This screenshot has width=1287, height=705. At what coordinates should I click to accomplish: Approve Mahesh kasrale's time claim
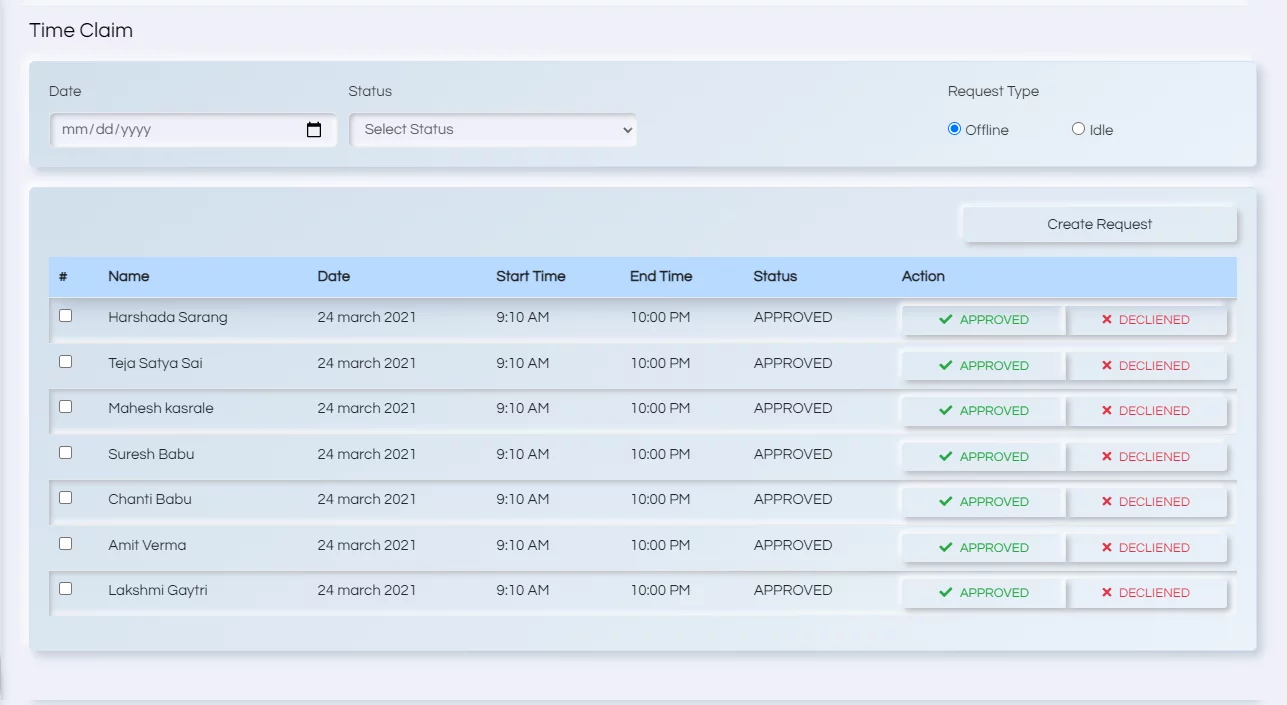pos(983,411)
